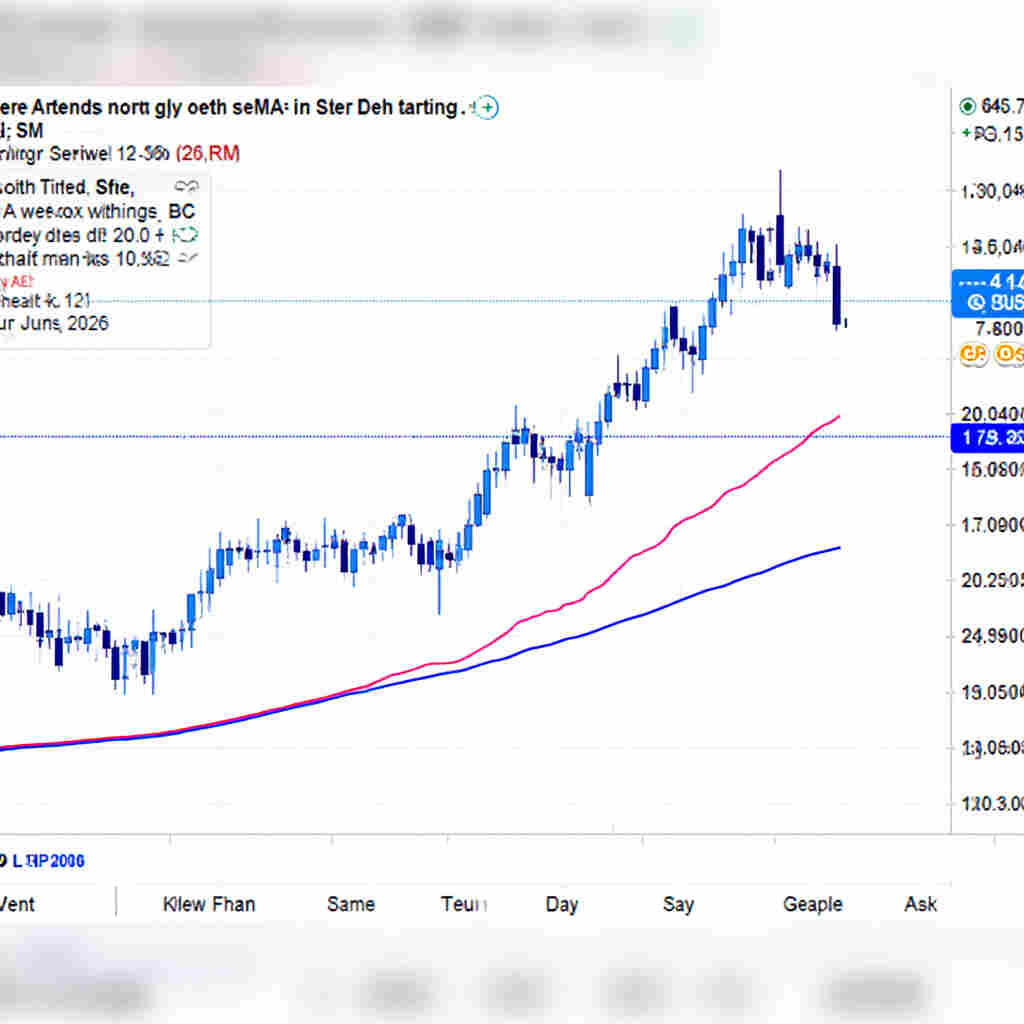Click the dark blue 179 price label

click(985, 437)
